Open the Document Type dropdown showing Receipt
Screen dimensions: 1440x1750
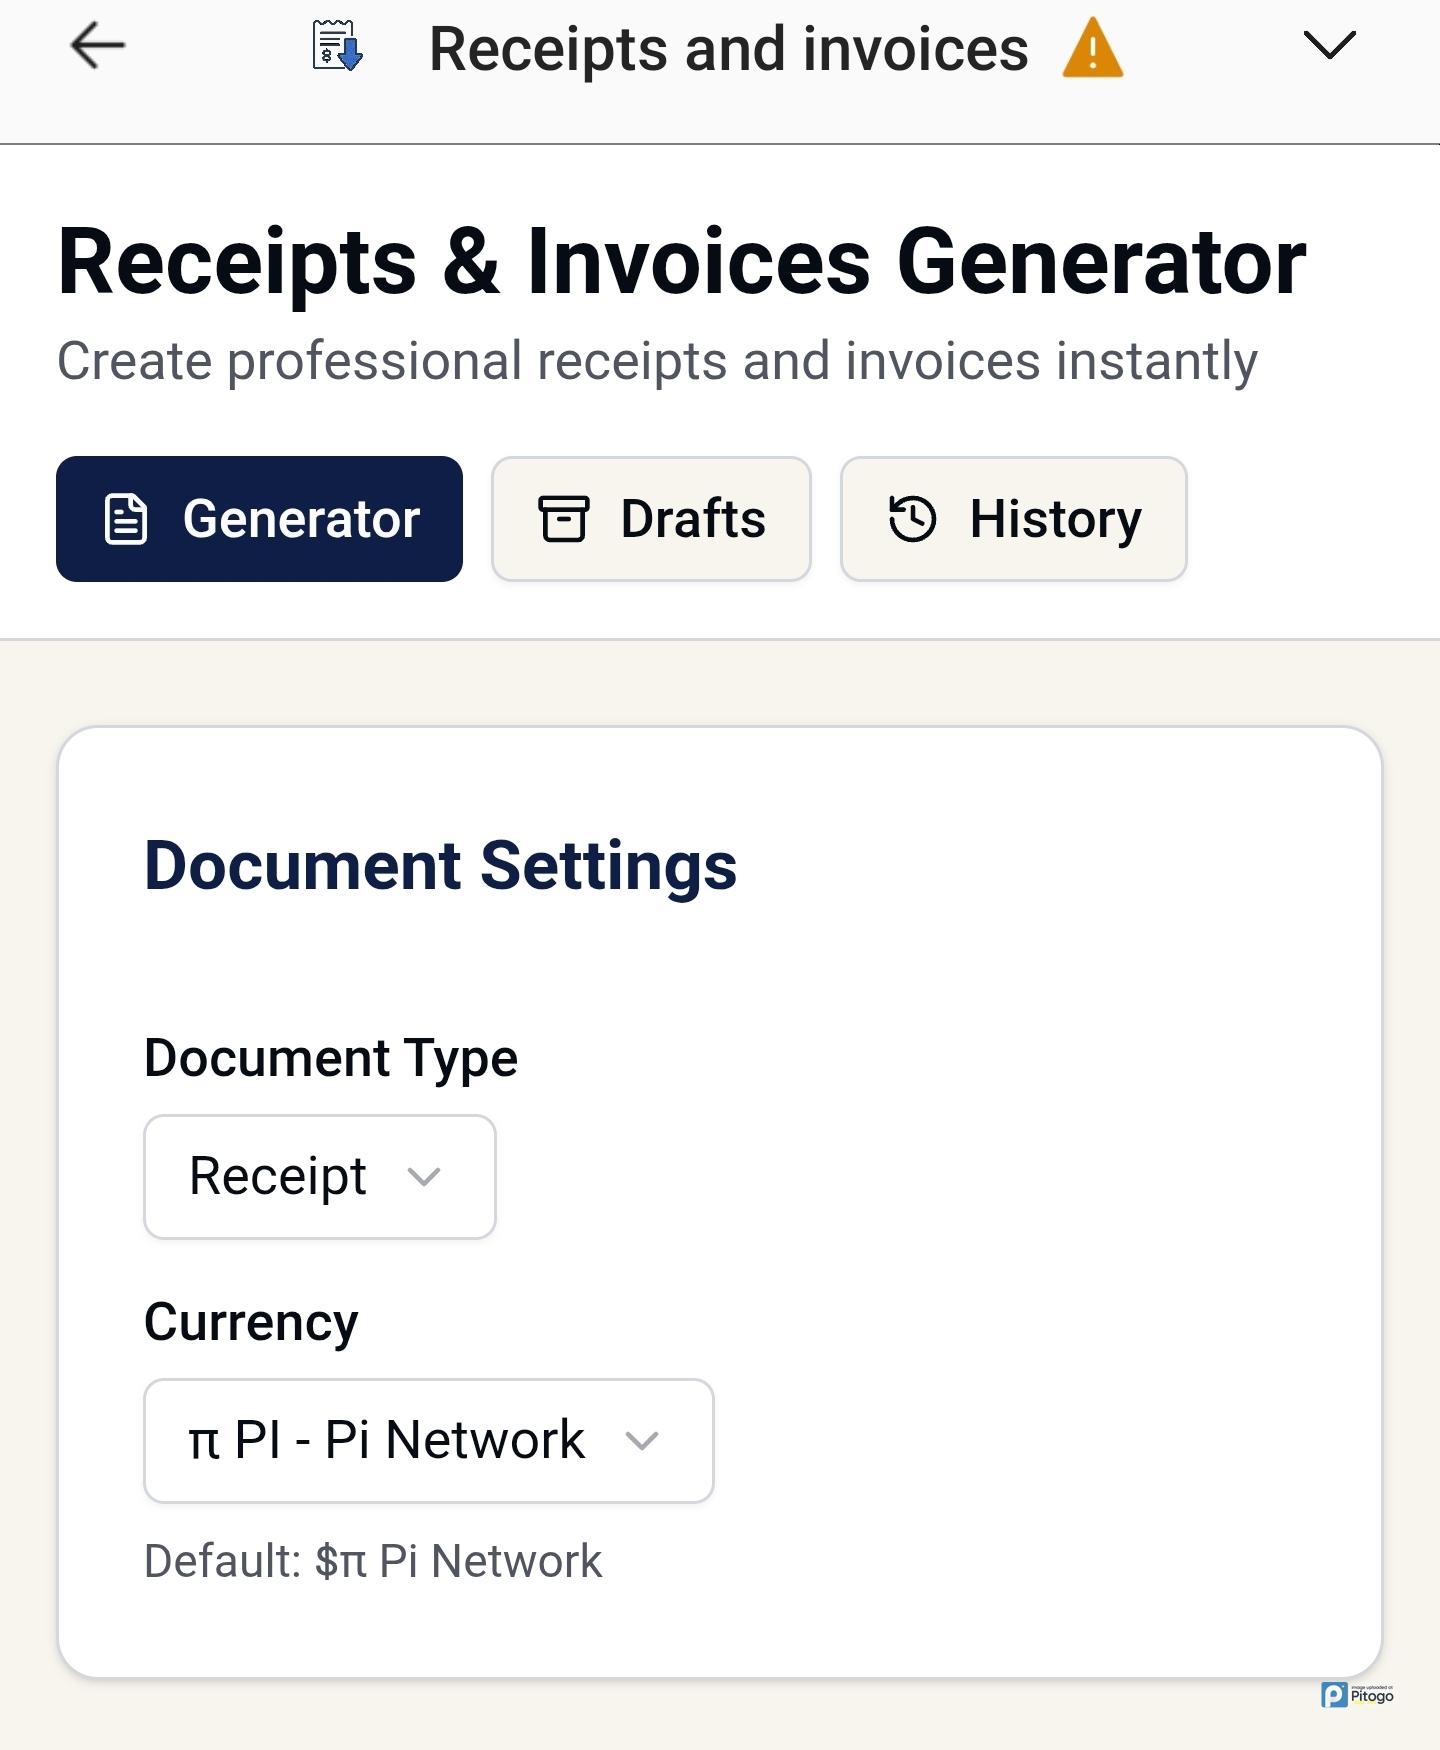pyautogui.click(x=319, y=1176)
